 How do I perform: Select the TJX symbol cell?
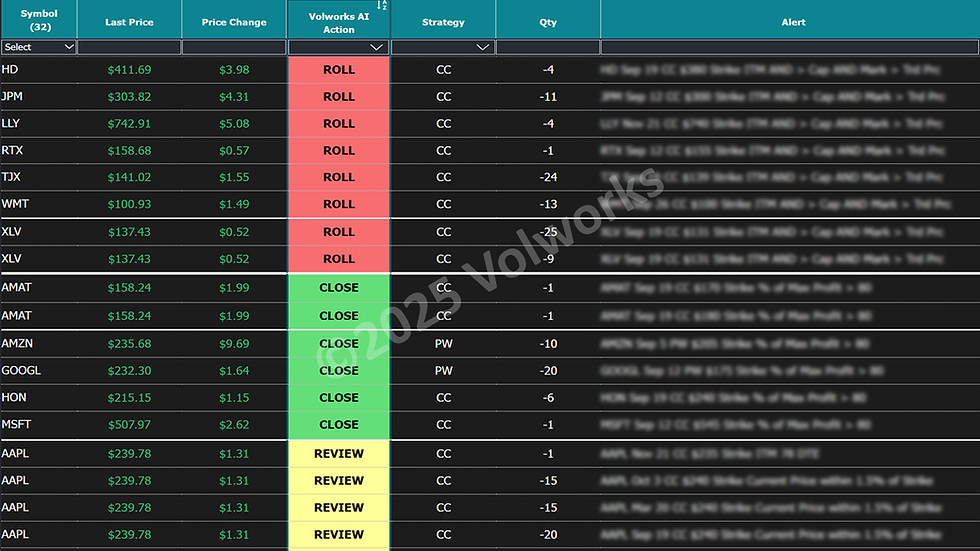(x=39, y=177)
